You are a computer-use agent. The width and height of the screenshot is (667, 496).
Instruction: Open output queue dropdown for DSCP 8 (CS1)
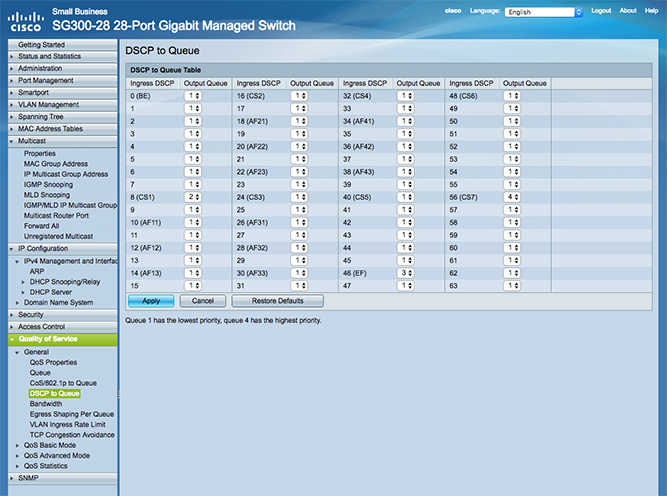coord(192,199)
